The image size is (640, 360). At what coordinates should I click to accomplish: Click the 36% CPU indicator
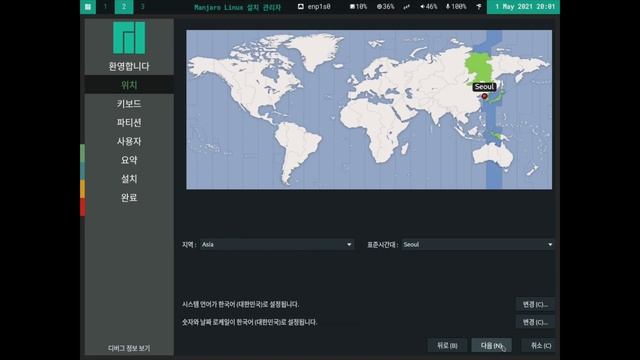point(385,7)
